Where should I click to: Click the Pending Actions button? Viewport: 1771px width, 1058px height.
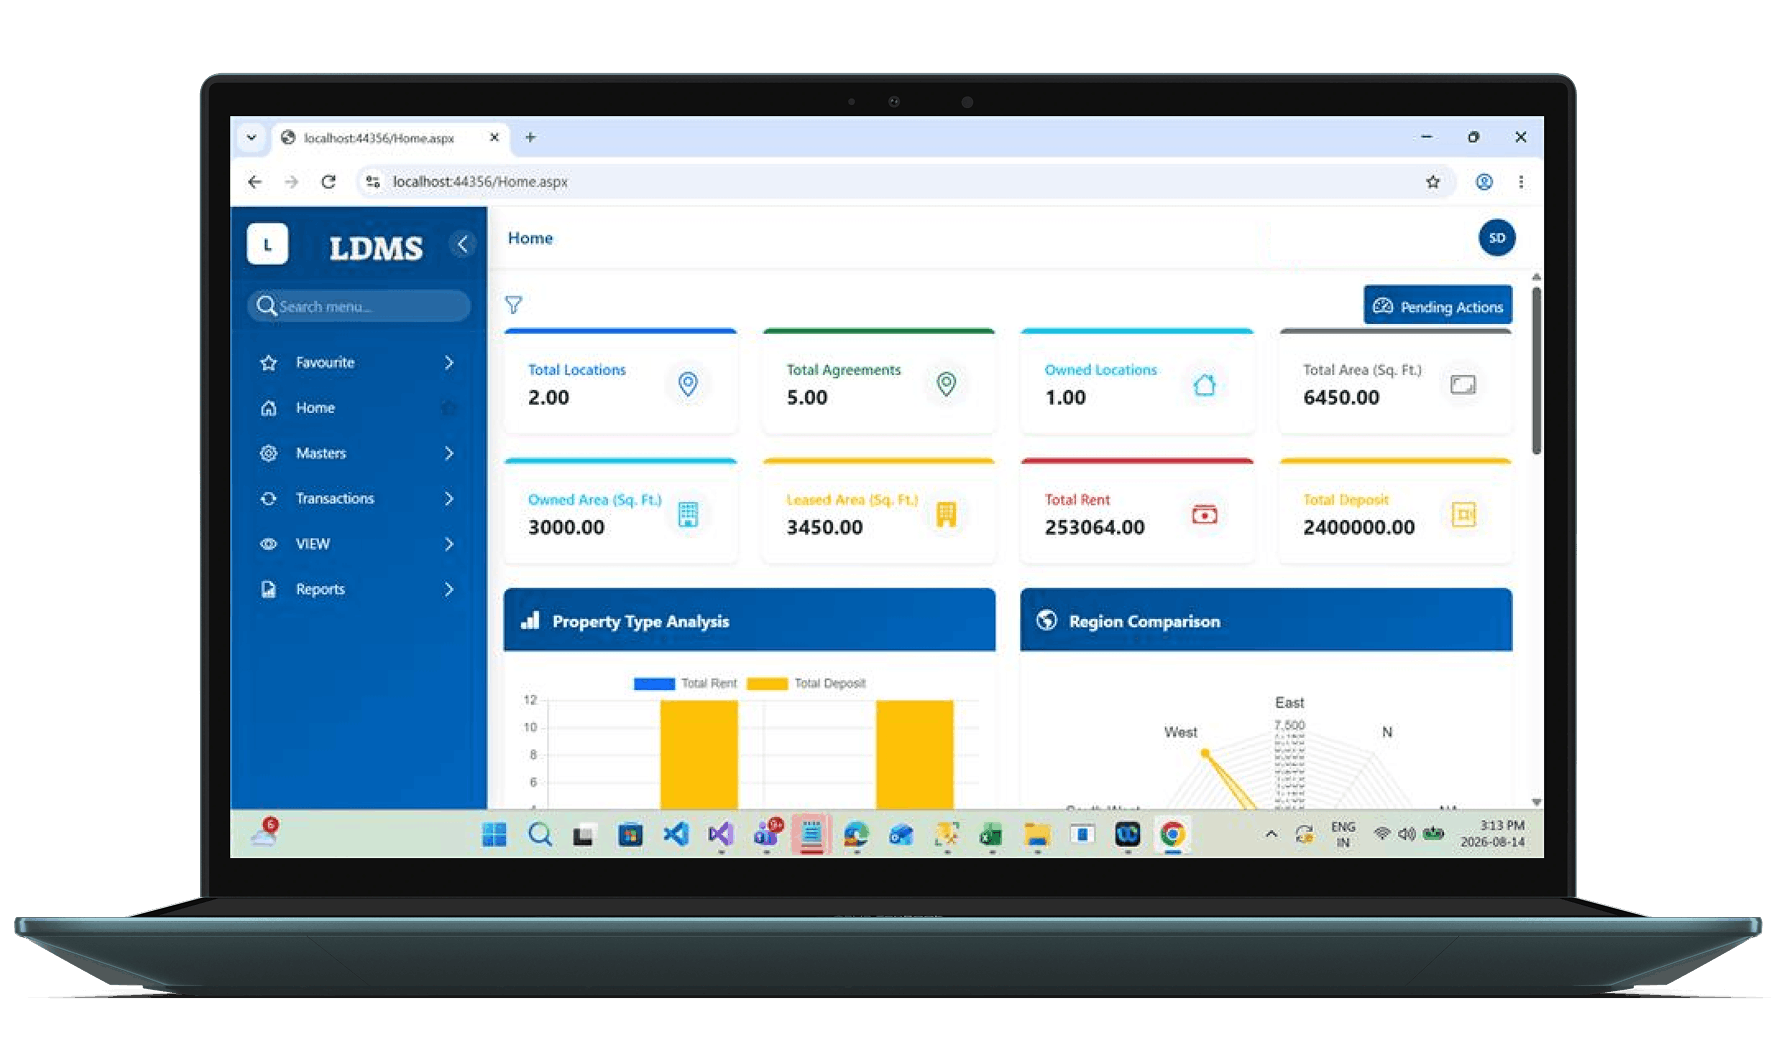[x=1437, y=306]
